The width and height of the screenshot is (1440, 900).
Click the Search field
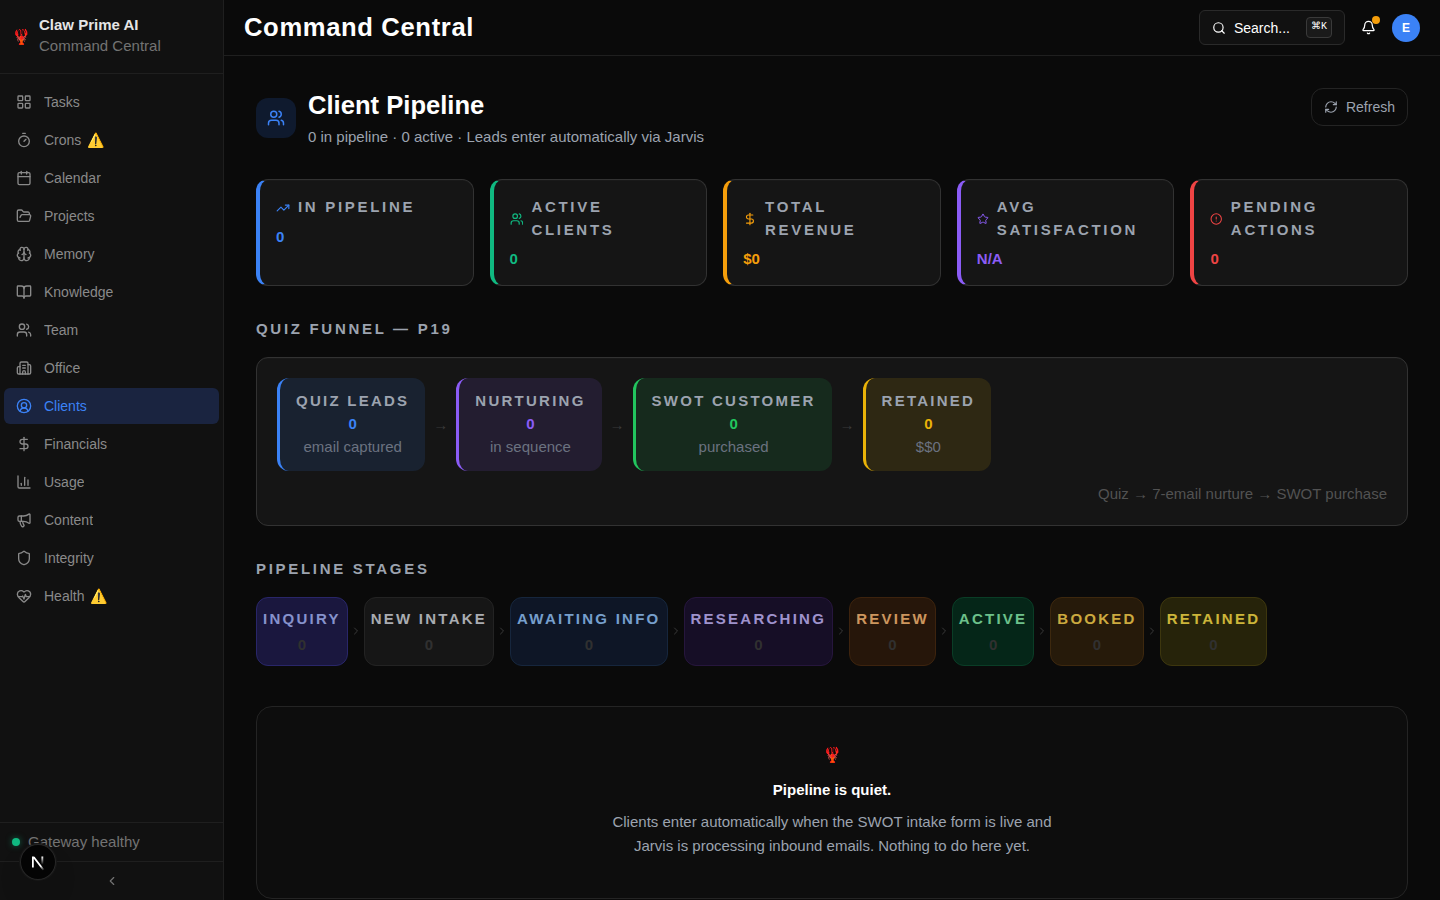(1272, 28)
